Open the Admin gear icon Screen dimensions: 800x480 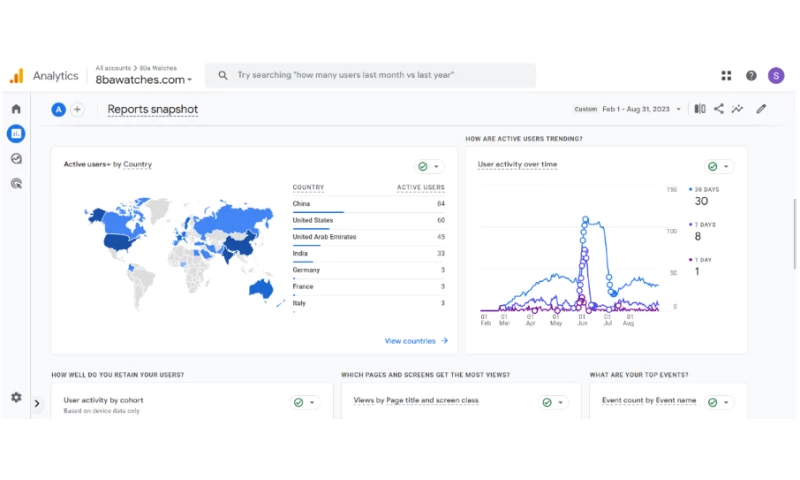pos(16,397)
